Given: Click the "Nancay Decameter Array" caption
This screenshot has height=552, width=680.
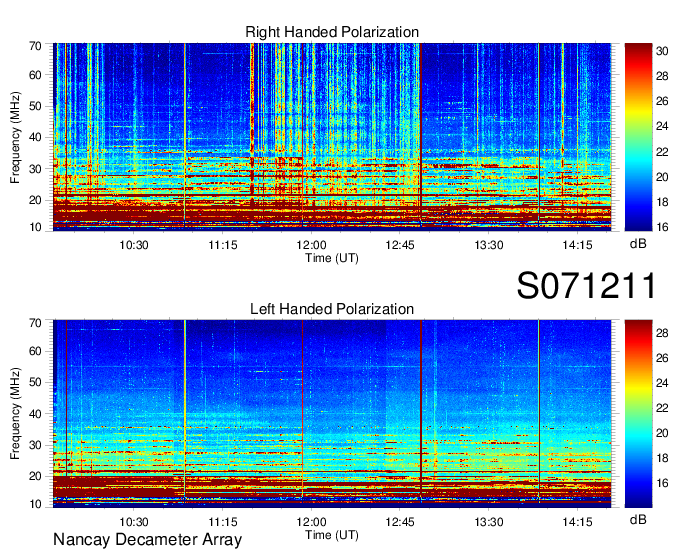Looking at the screenshot, I should (147, 539).
